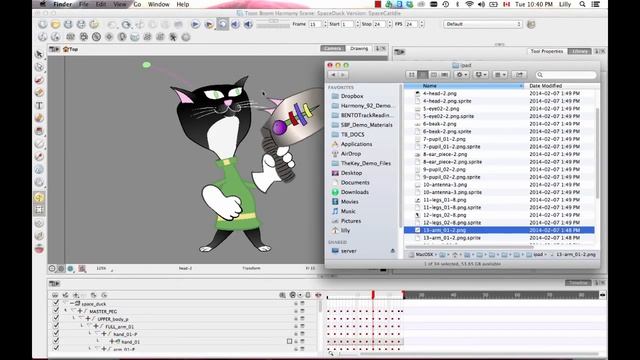Screen dimensions: 640x360
Task: Click the Save disk toolbar icon
Action: [x=68, y=24]
